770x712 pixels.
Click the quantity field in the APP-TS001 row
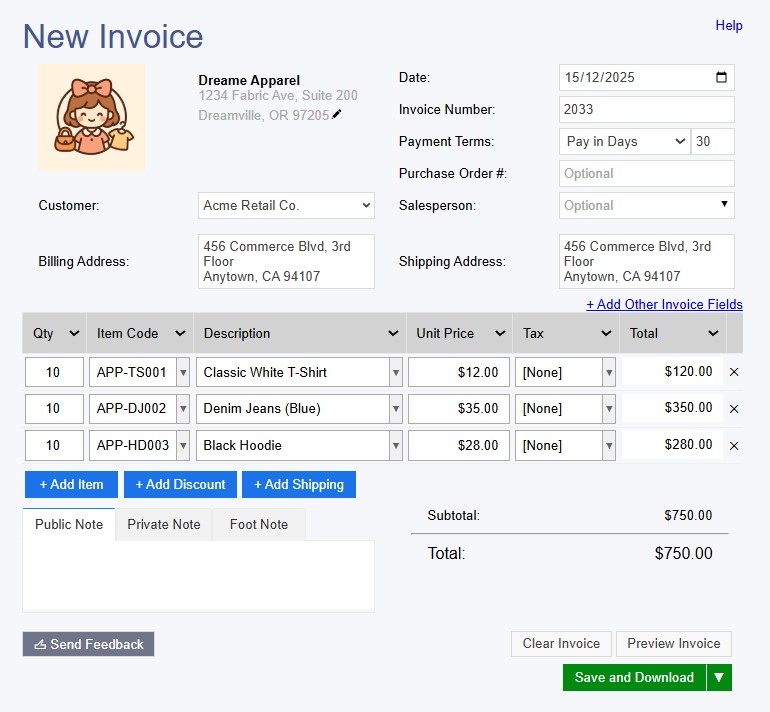pos(54,372)
